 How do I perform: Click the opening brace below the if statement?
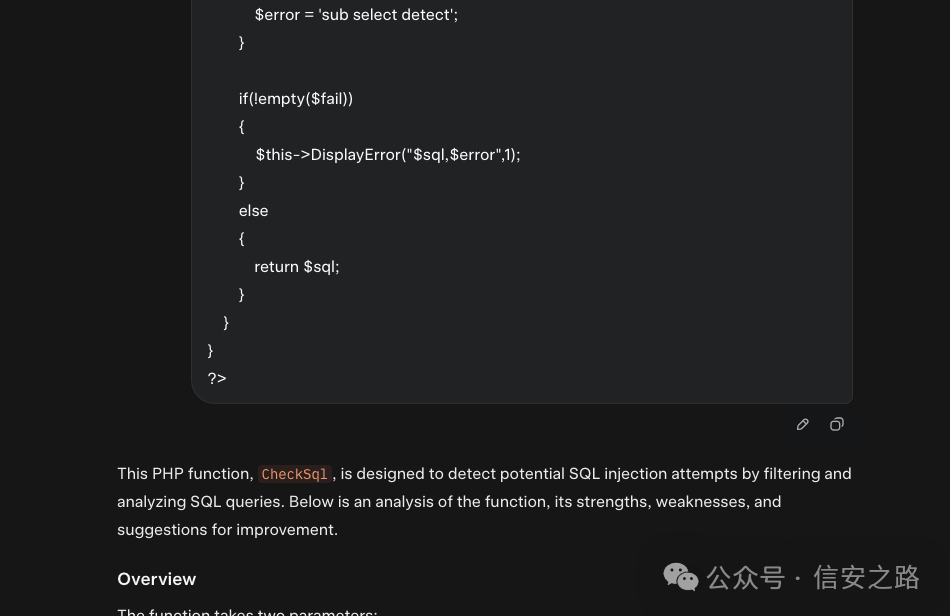[242, 127]
